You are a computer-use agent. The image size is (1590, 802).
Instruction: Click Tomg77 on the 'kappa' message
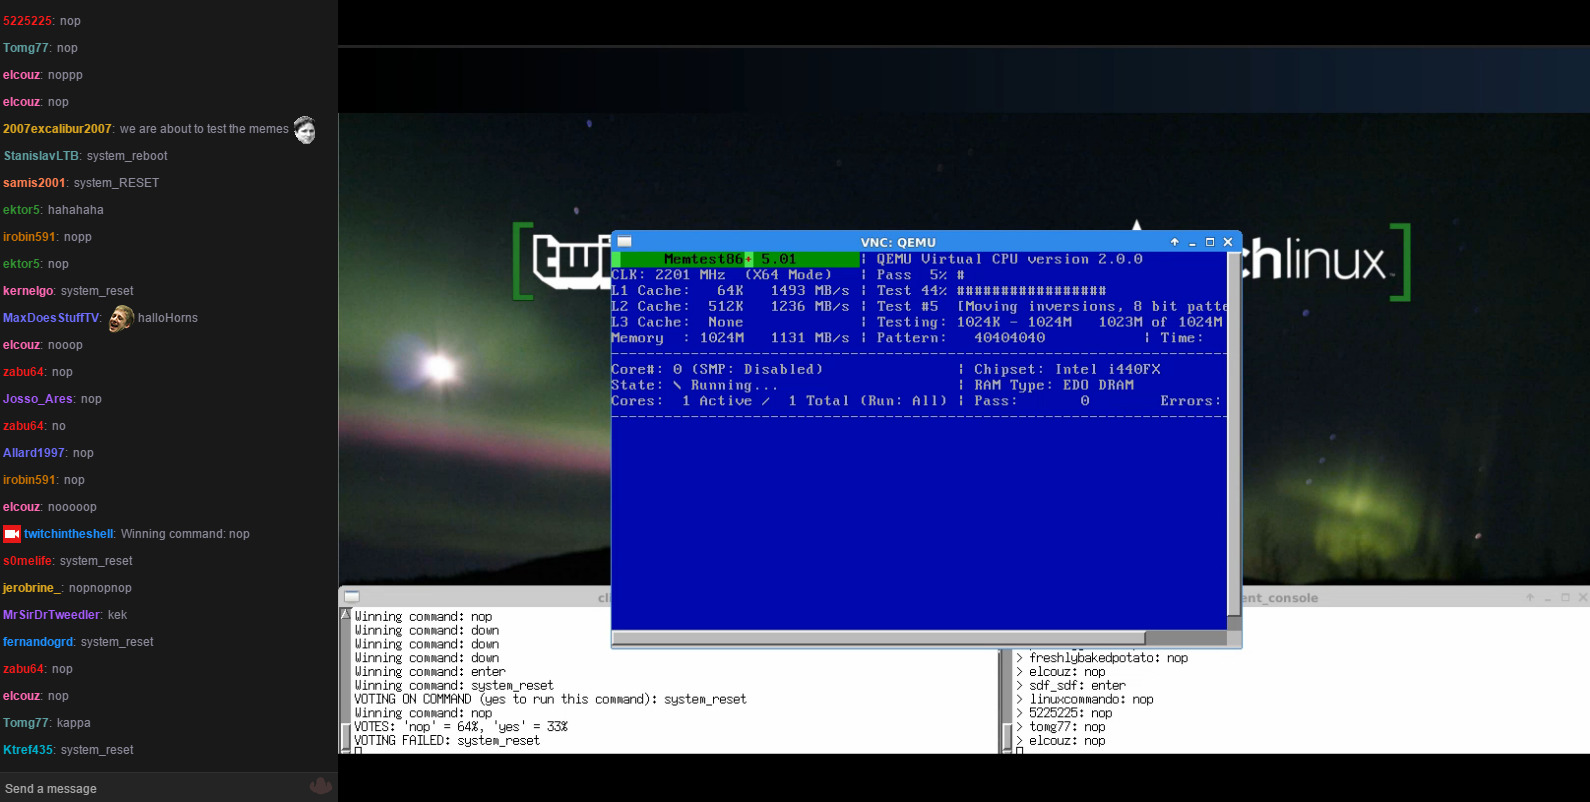pyautogui.click(x=26, y=723)
